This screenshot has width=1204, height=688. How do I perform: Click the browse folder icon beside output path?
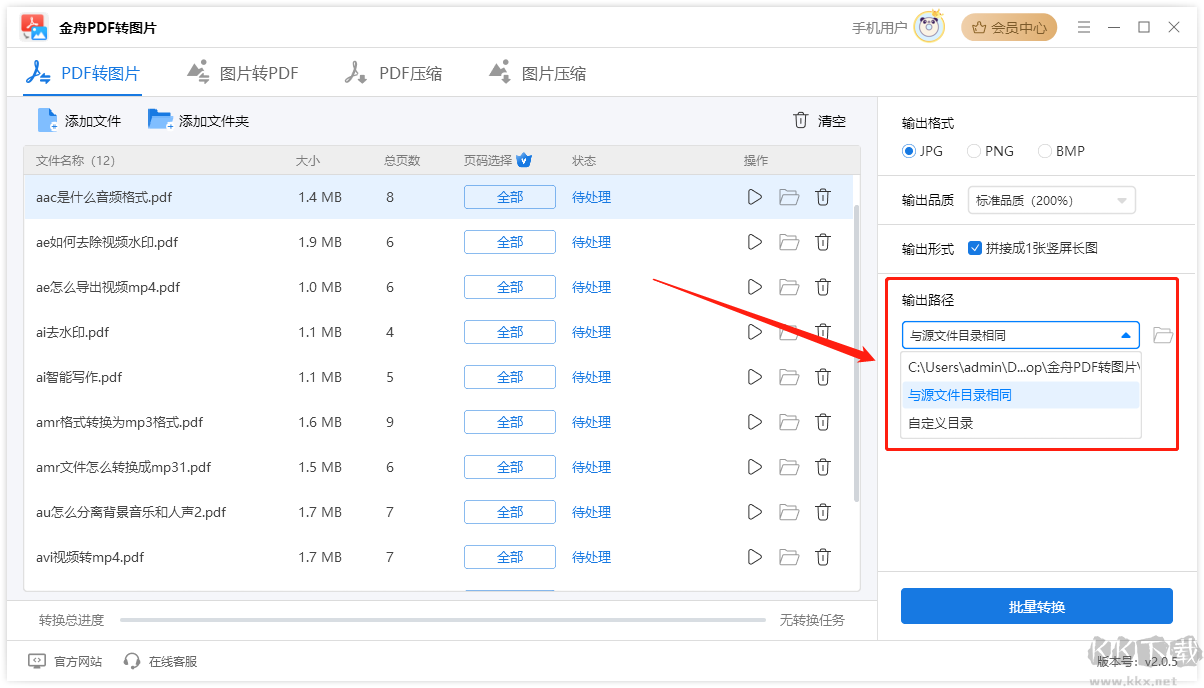tap(1162, 335)
